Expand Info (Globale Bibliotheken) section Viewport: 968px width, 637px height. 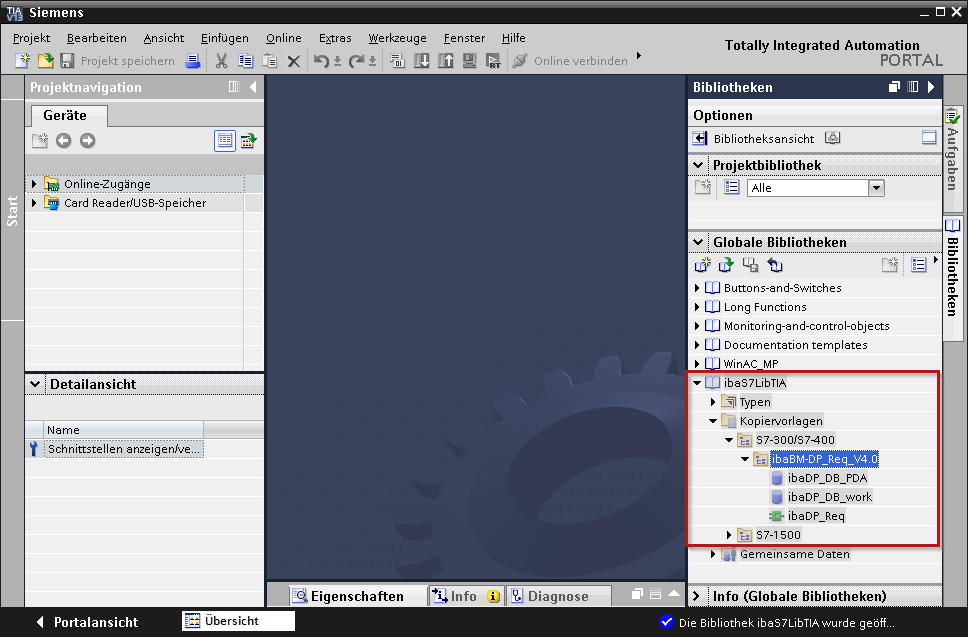point(697,596)
